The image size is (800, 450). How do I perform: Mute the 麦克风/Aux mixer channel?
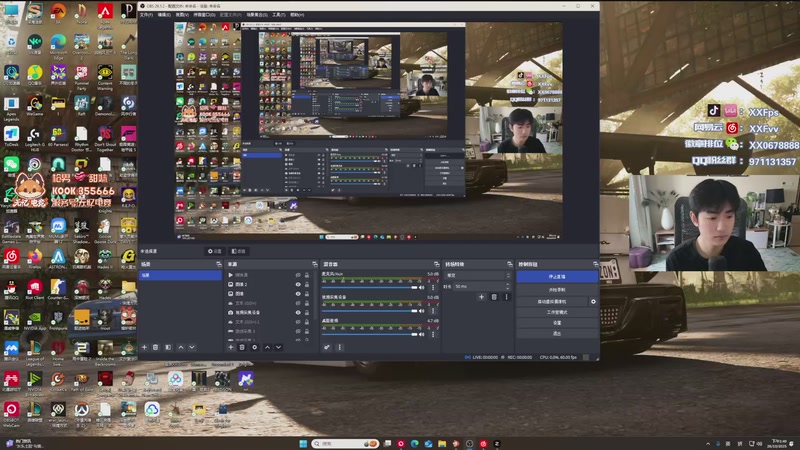tap(422, 288)
